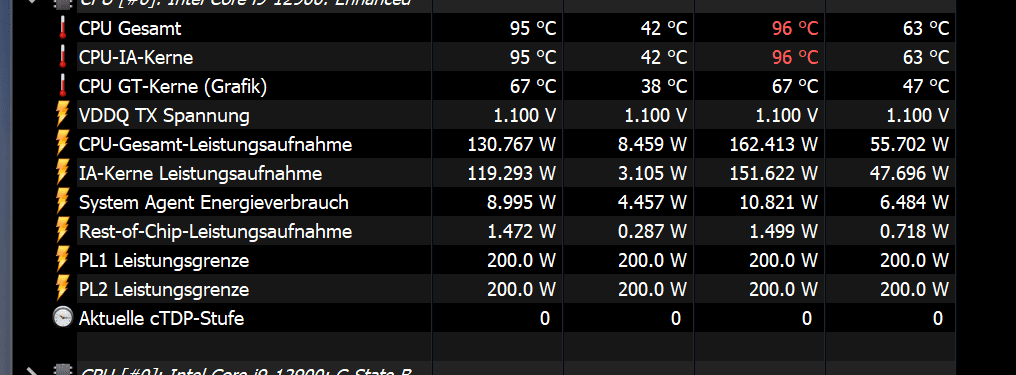Select the Aktuelle cTDP-Stufe row
The width and height of the screenshot is (1016, 375).
pos(516,317)
